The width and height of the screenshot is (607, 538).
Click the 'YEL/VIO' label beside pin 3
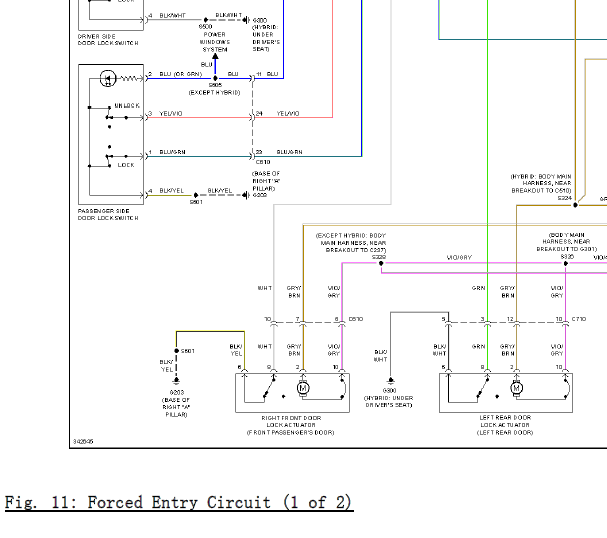(171, 113)
